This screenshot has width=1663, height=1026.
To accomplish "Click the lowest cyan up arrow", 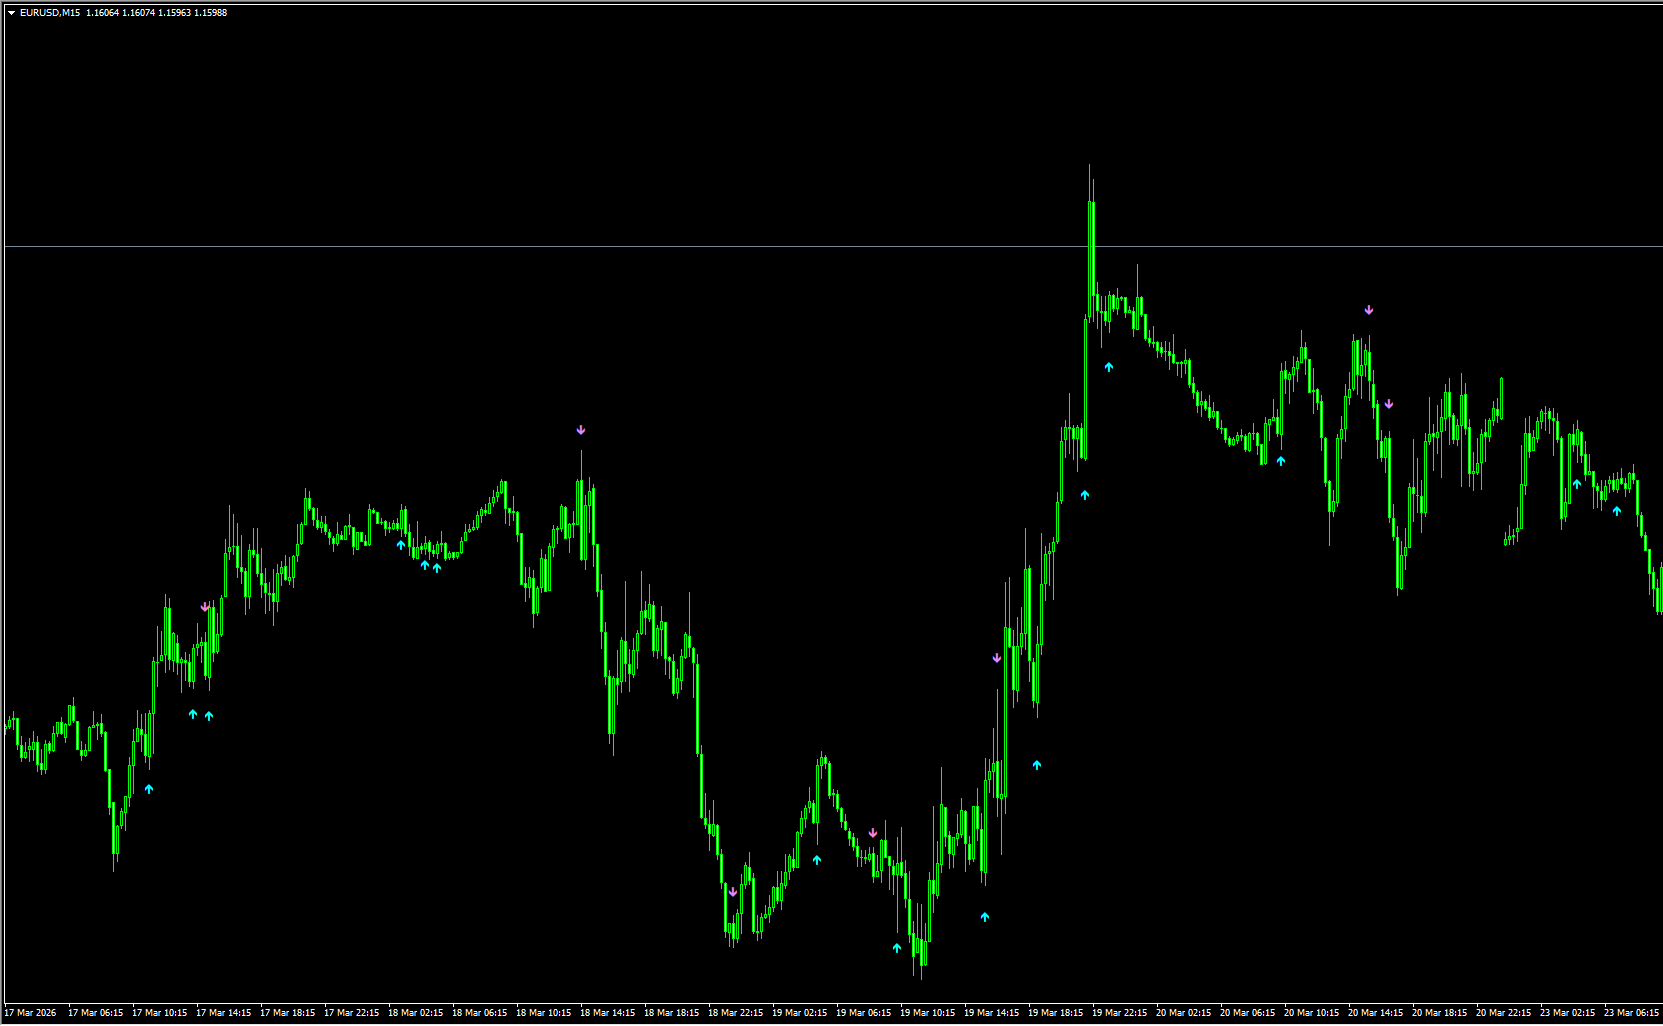I will click(897, 947).
